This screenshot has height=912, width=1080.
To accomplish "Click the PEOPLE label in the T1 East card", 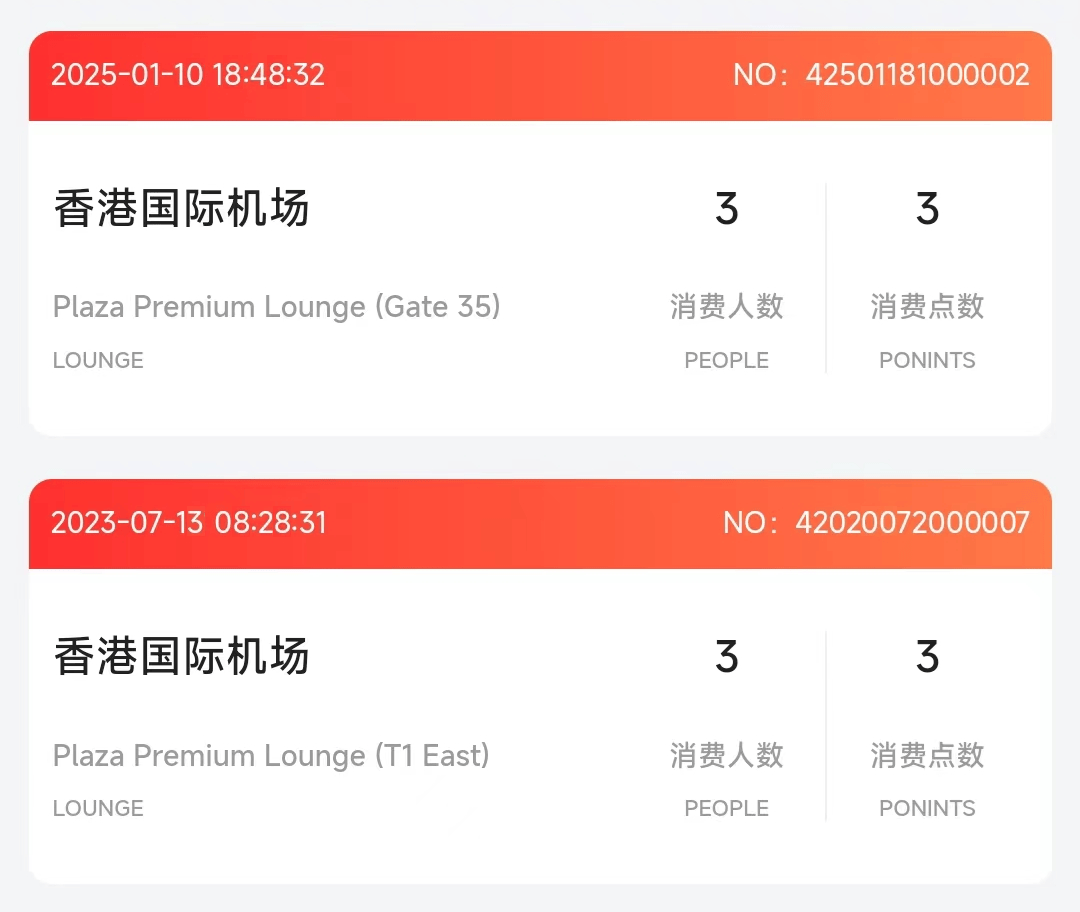I will (727, 808).
